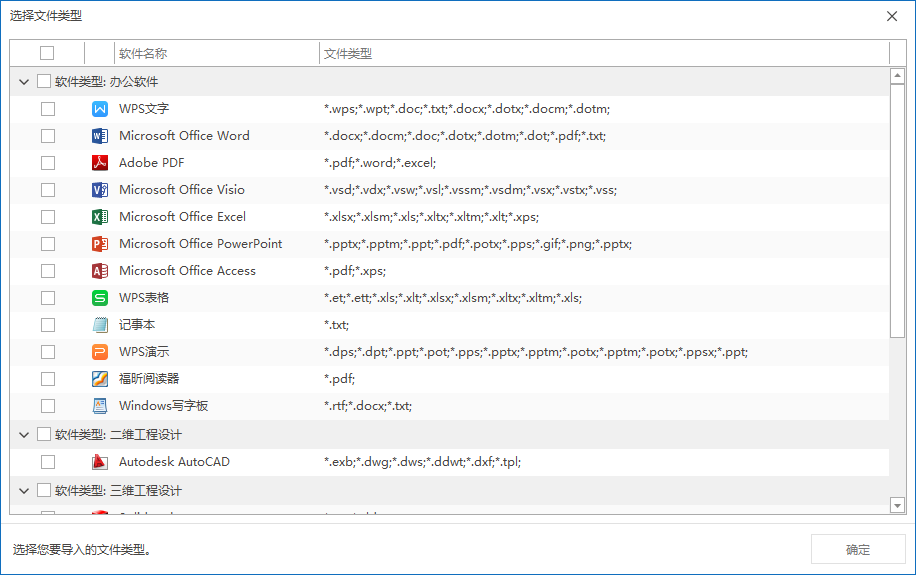Tick the 三维工程设计 group checkbox
Screen dimensions: 916x575
coord(44,490)
